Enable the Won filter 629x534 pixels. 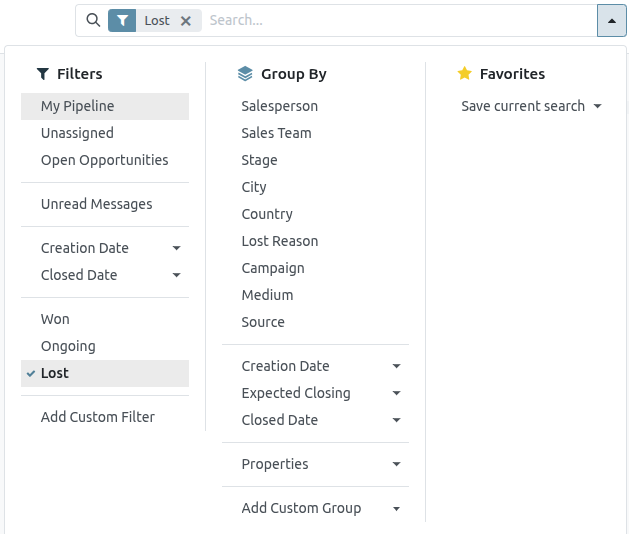(x=55, y=319)
